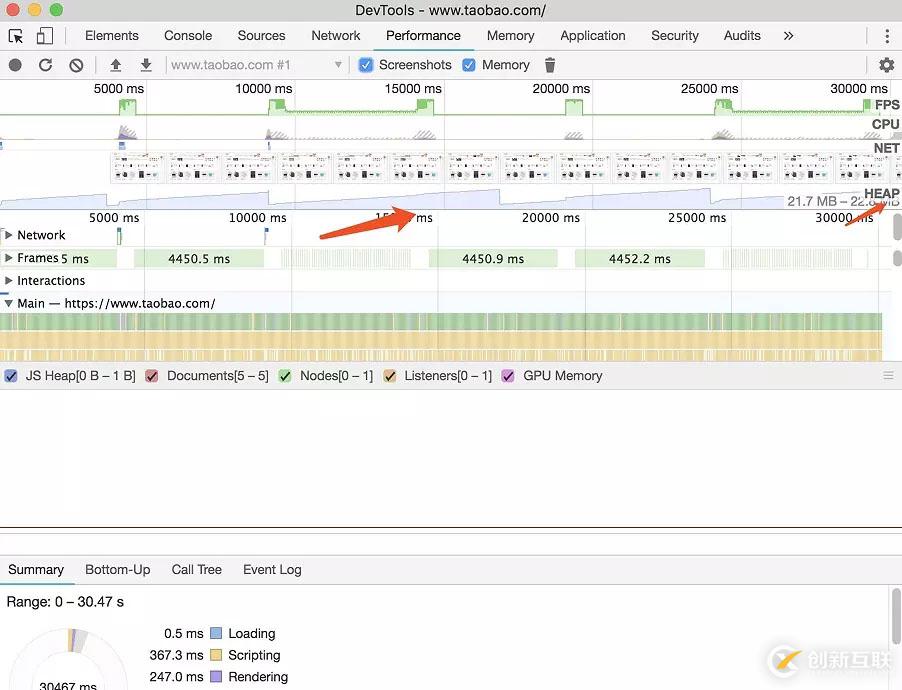The width and height of the screenshot is (902, 690).
Task: Switch to the Event Log tab
Action: pos(272,570)
